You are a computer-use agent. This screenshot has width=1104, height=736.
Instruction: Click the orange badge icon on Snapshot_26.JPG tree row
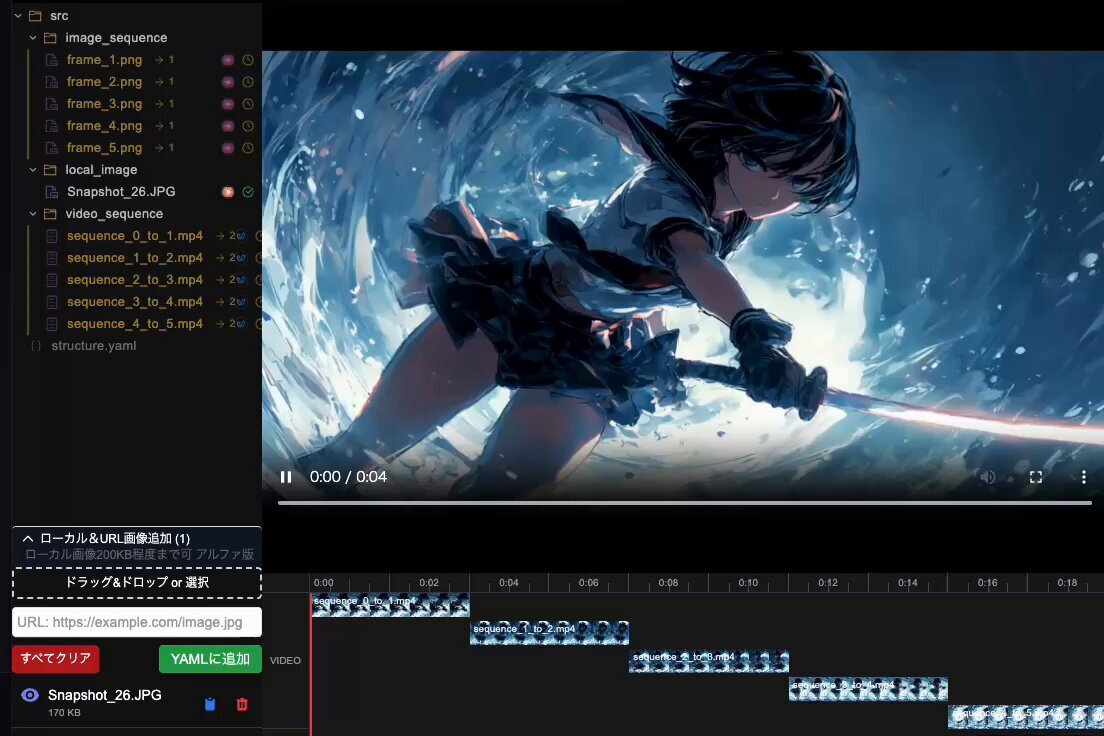click(227, 192)
